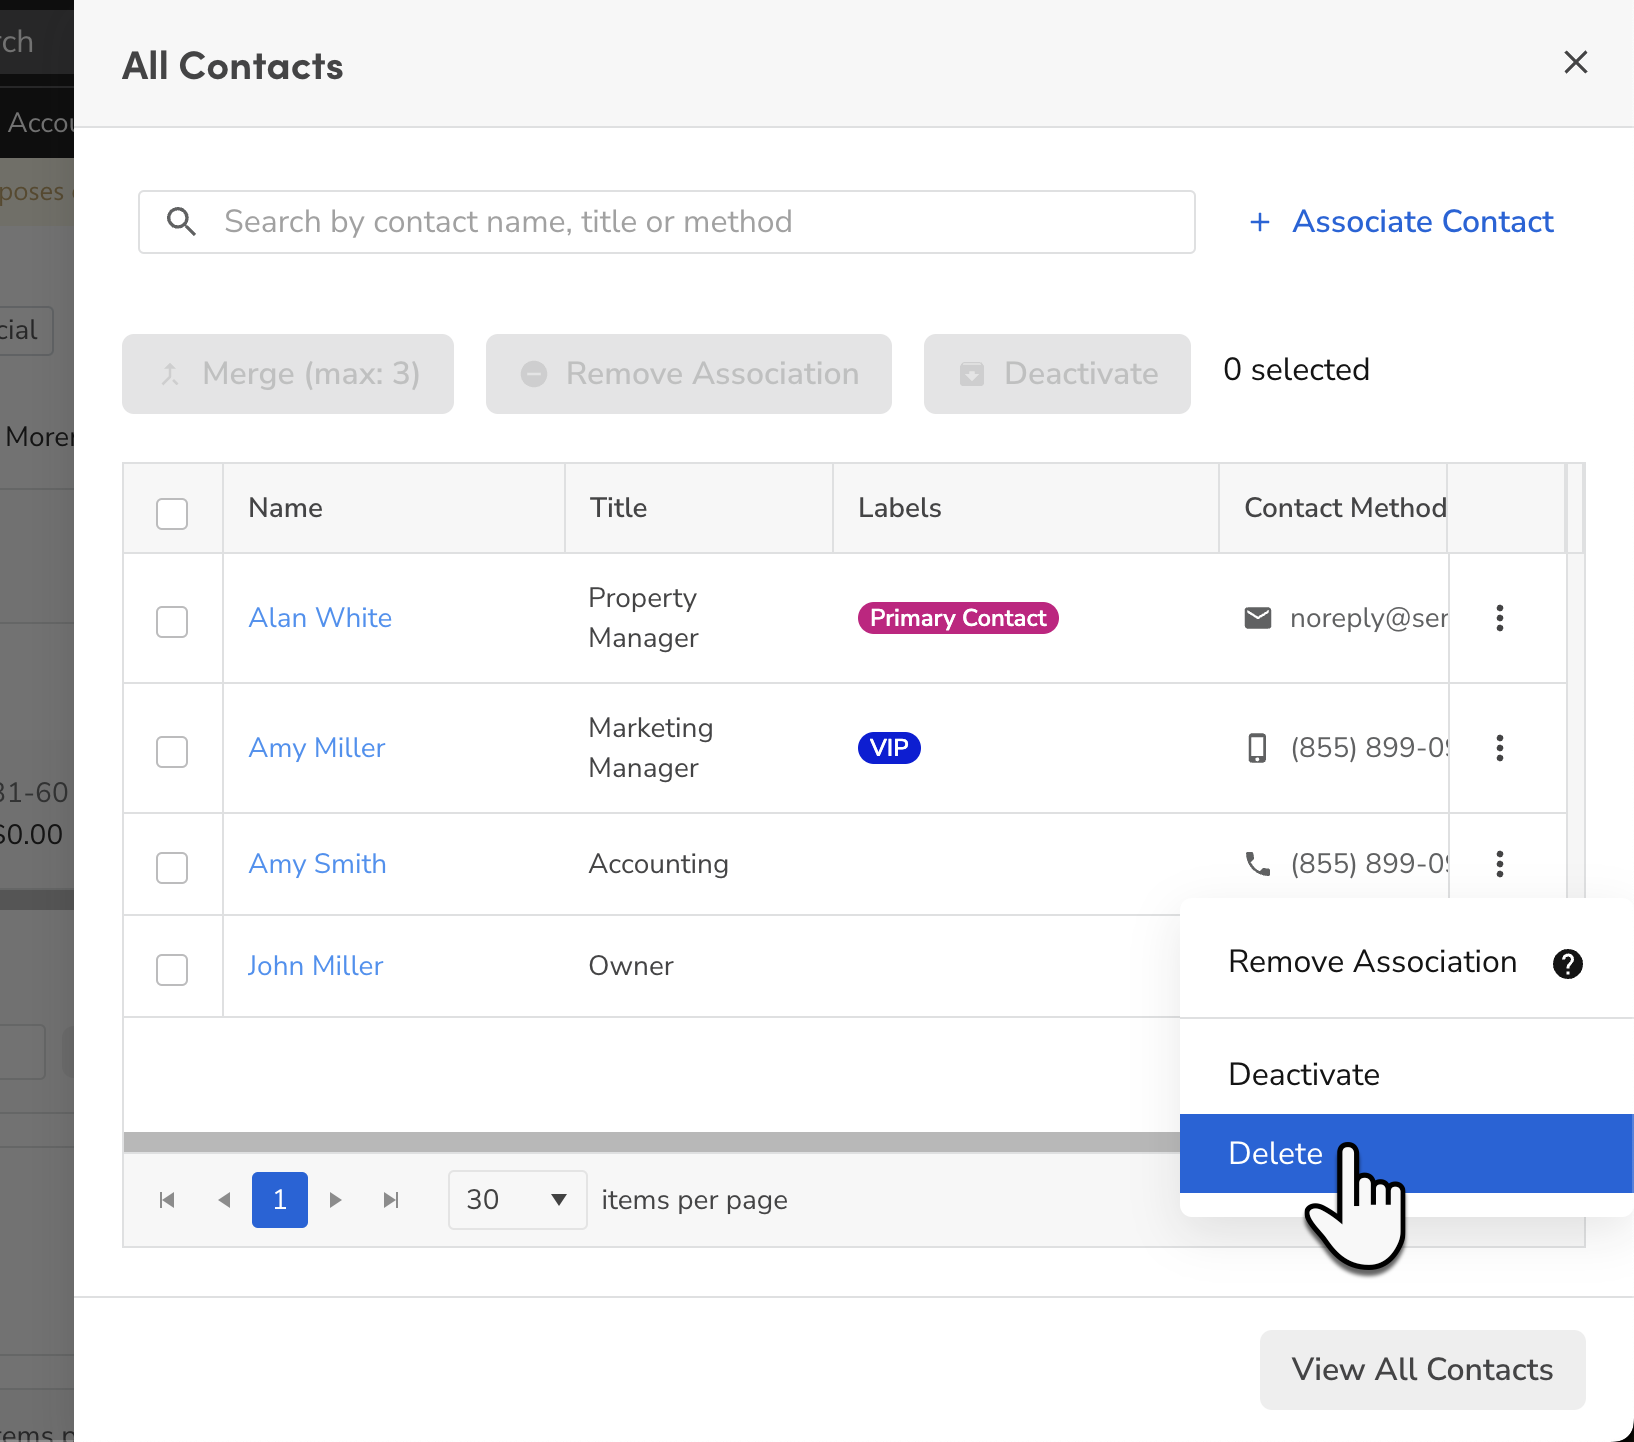The height and width of the screenshot is (1442, 1634).
Task: Open Alan White's row actions menu
Action: pyautogui.click(x=1500, y=618)
